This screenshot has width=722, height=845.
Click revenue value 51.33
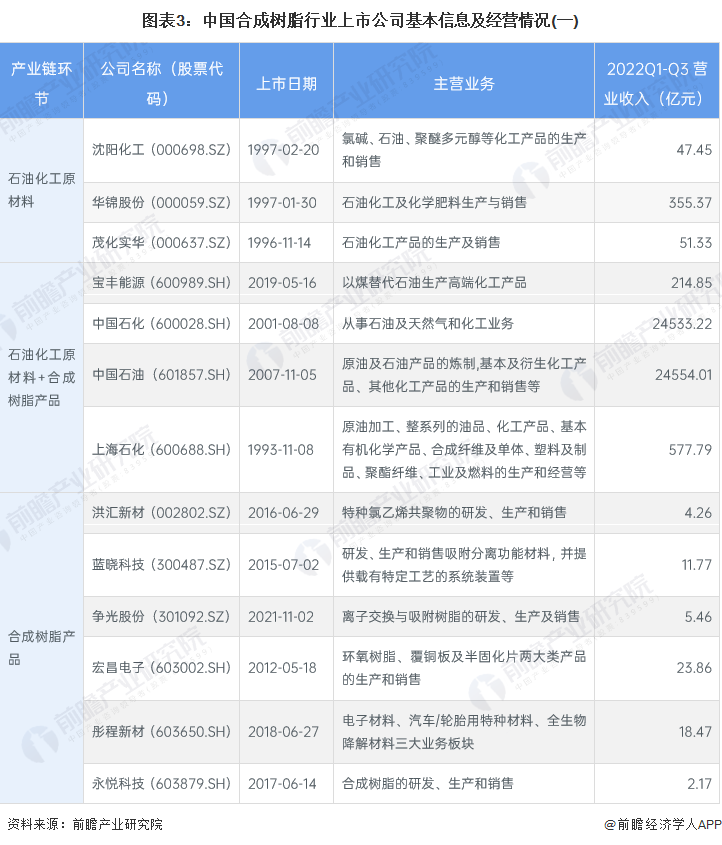[696, 243]
